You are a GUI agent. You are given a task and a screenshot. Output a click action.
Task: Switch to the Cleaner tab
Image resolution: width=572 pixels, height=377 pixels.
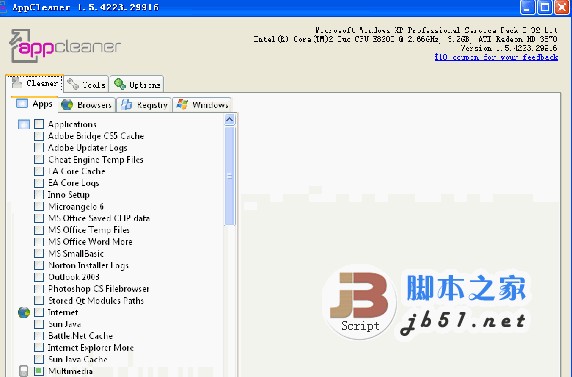point(35,83)
